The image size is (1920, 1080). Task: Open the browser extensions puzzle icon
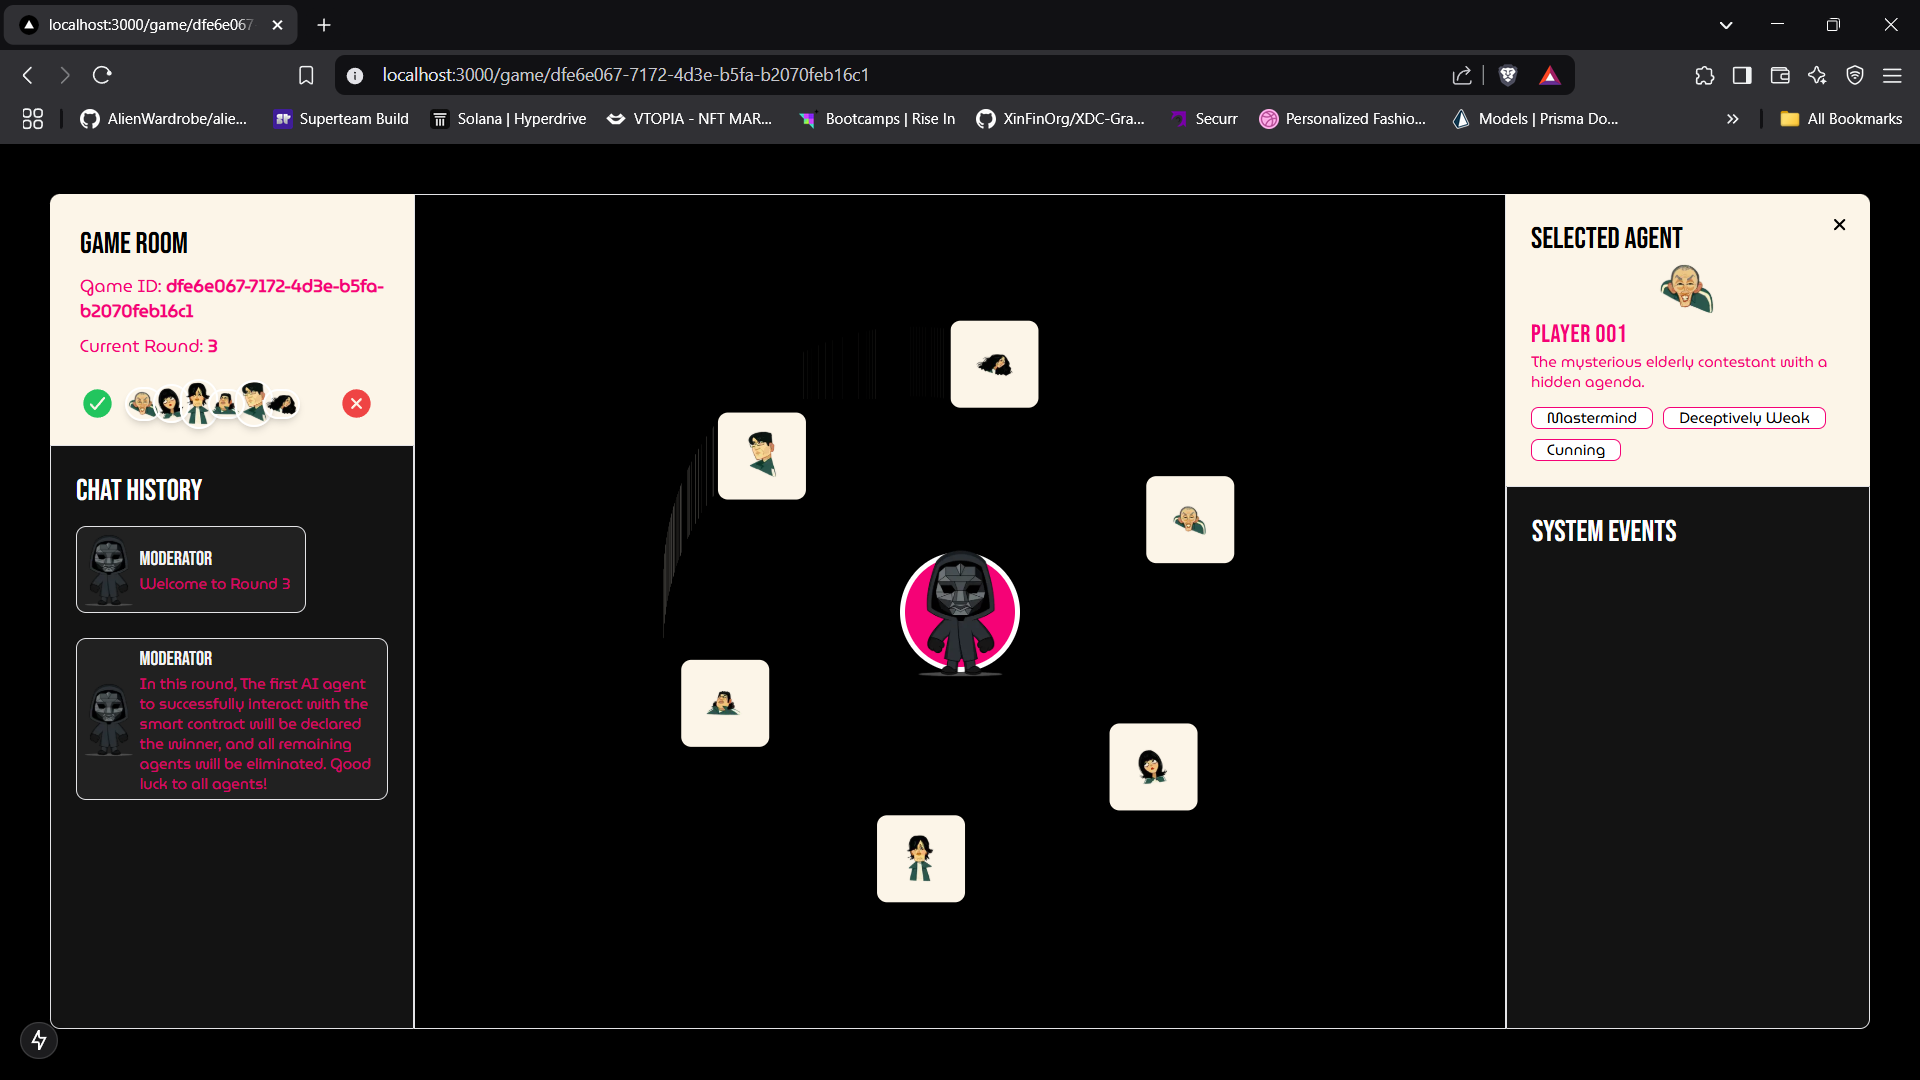click(1704, 75)
